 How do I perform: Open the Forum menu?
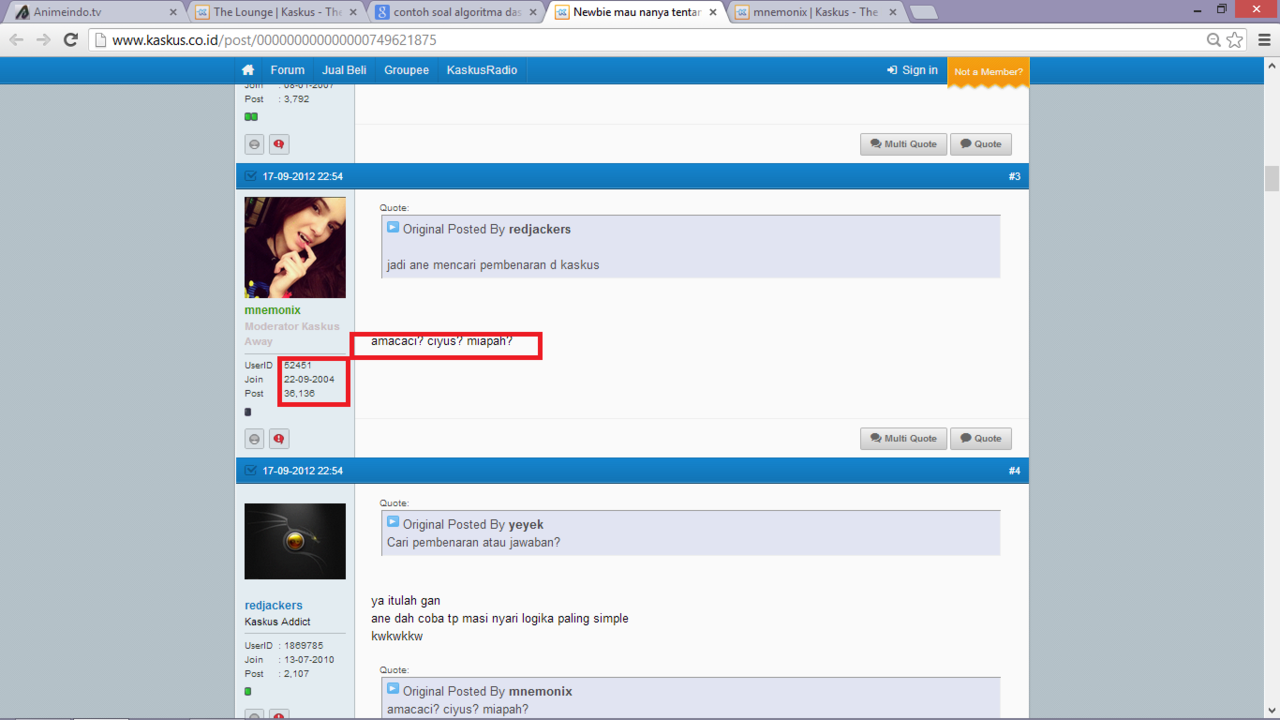tap(287, 70)
